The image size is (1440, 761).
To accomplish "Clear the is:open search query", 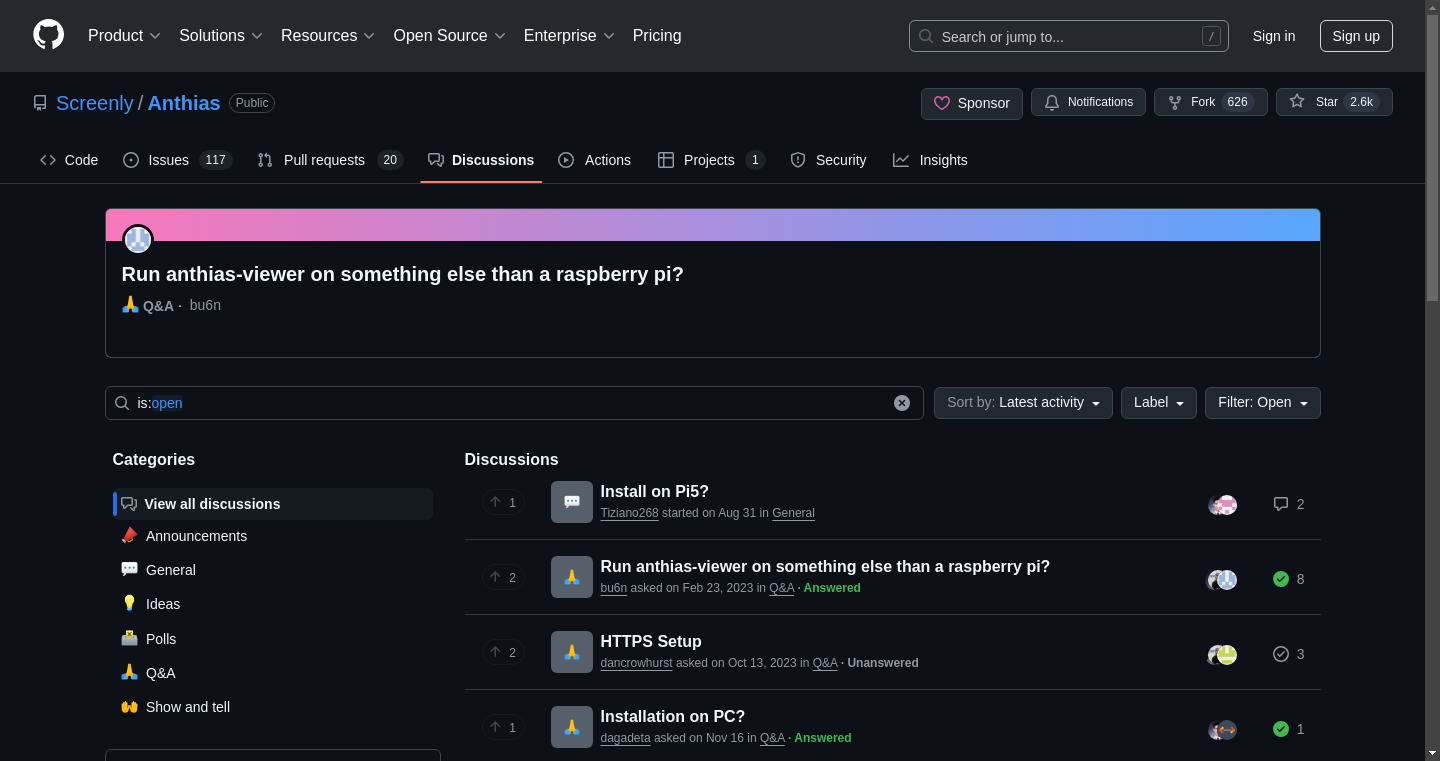I will tap(902, 403).
